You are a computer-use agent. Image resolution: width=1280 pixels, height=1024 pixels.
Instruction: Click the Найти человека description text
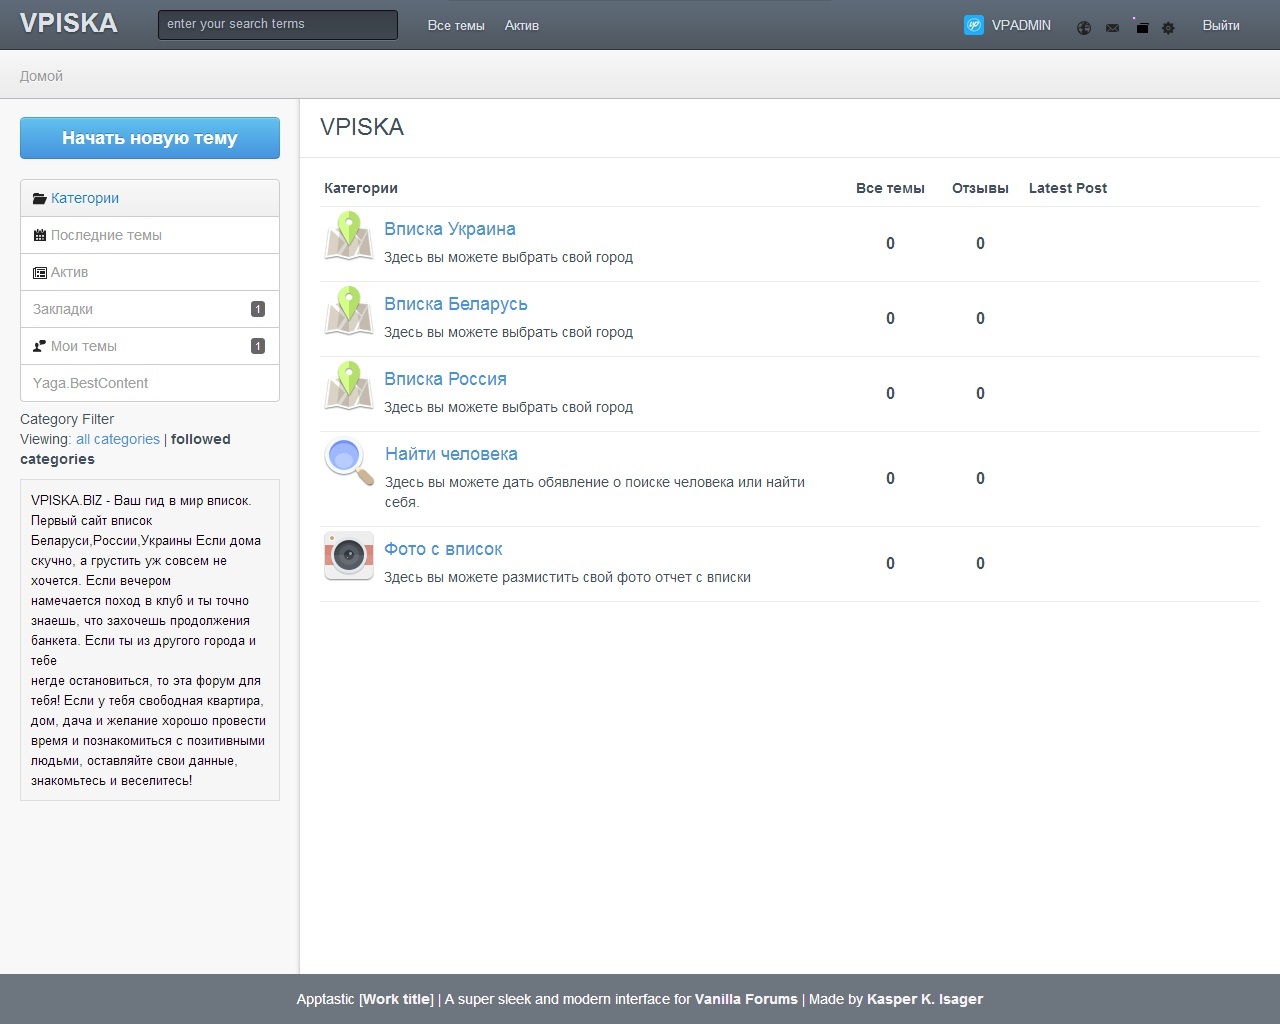pyautogui.click(x=595, y=492)
